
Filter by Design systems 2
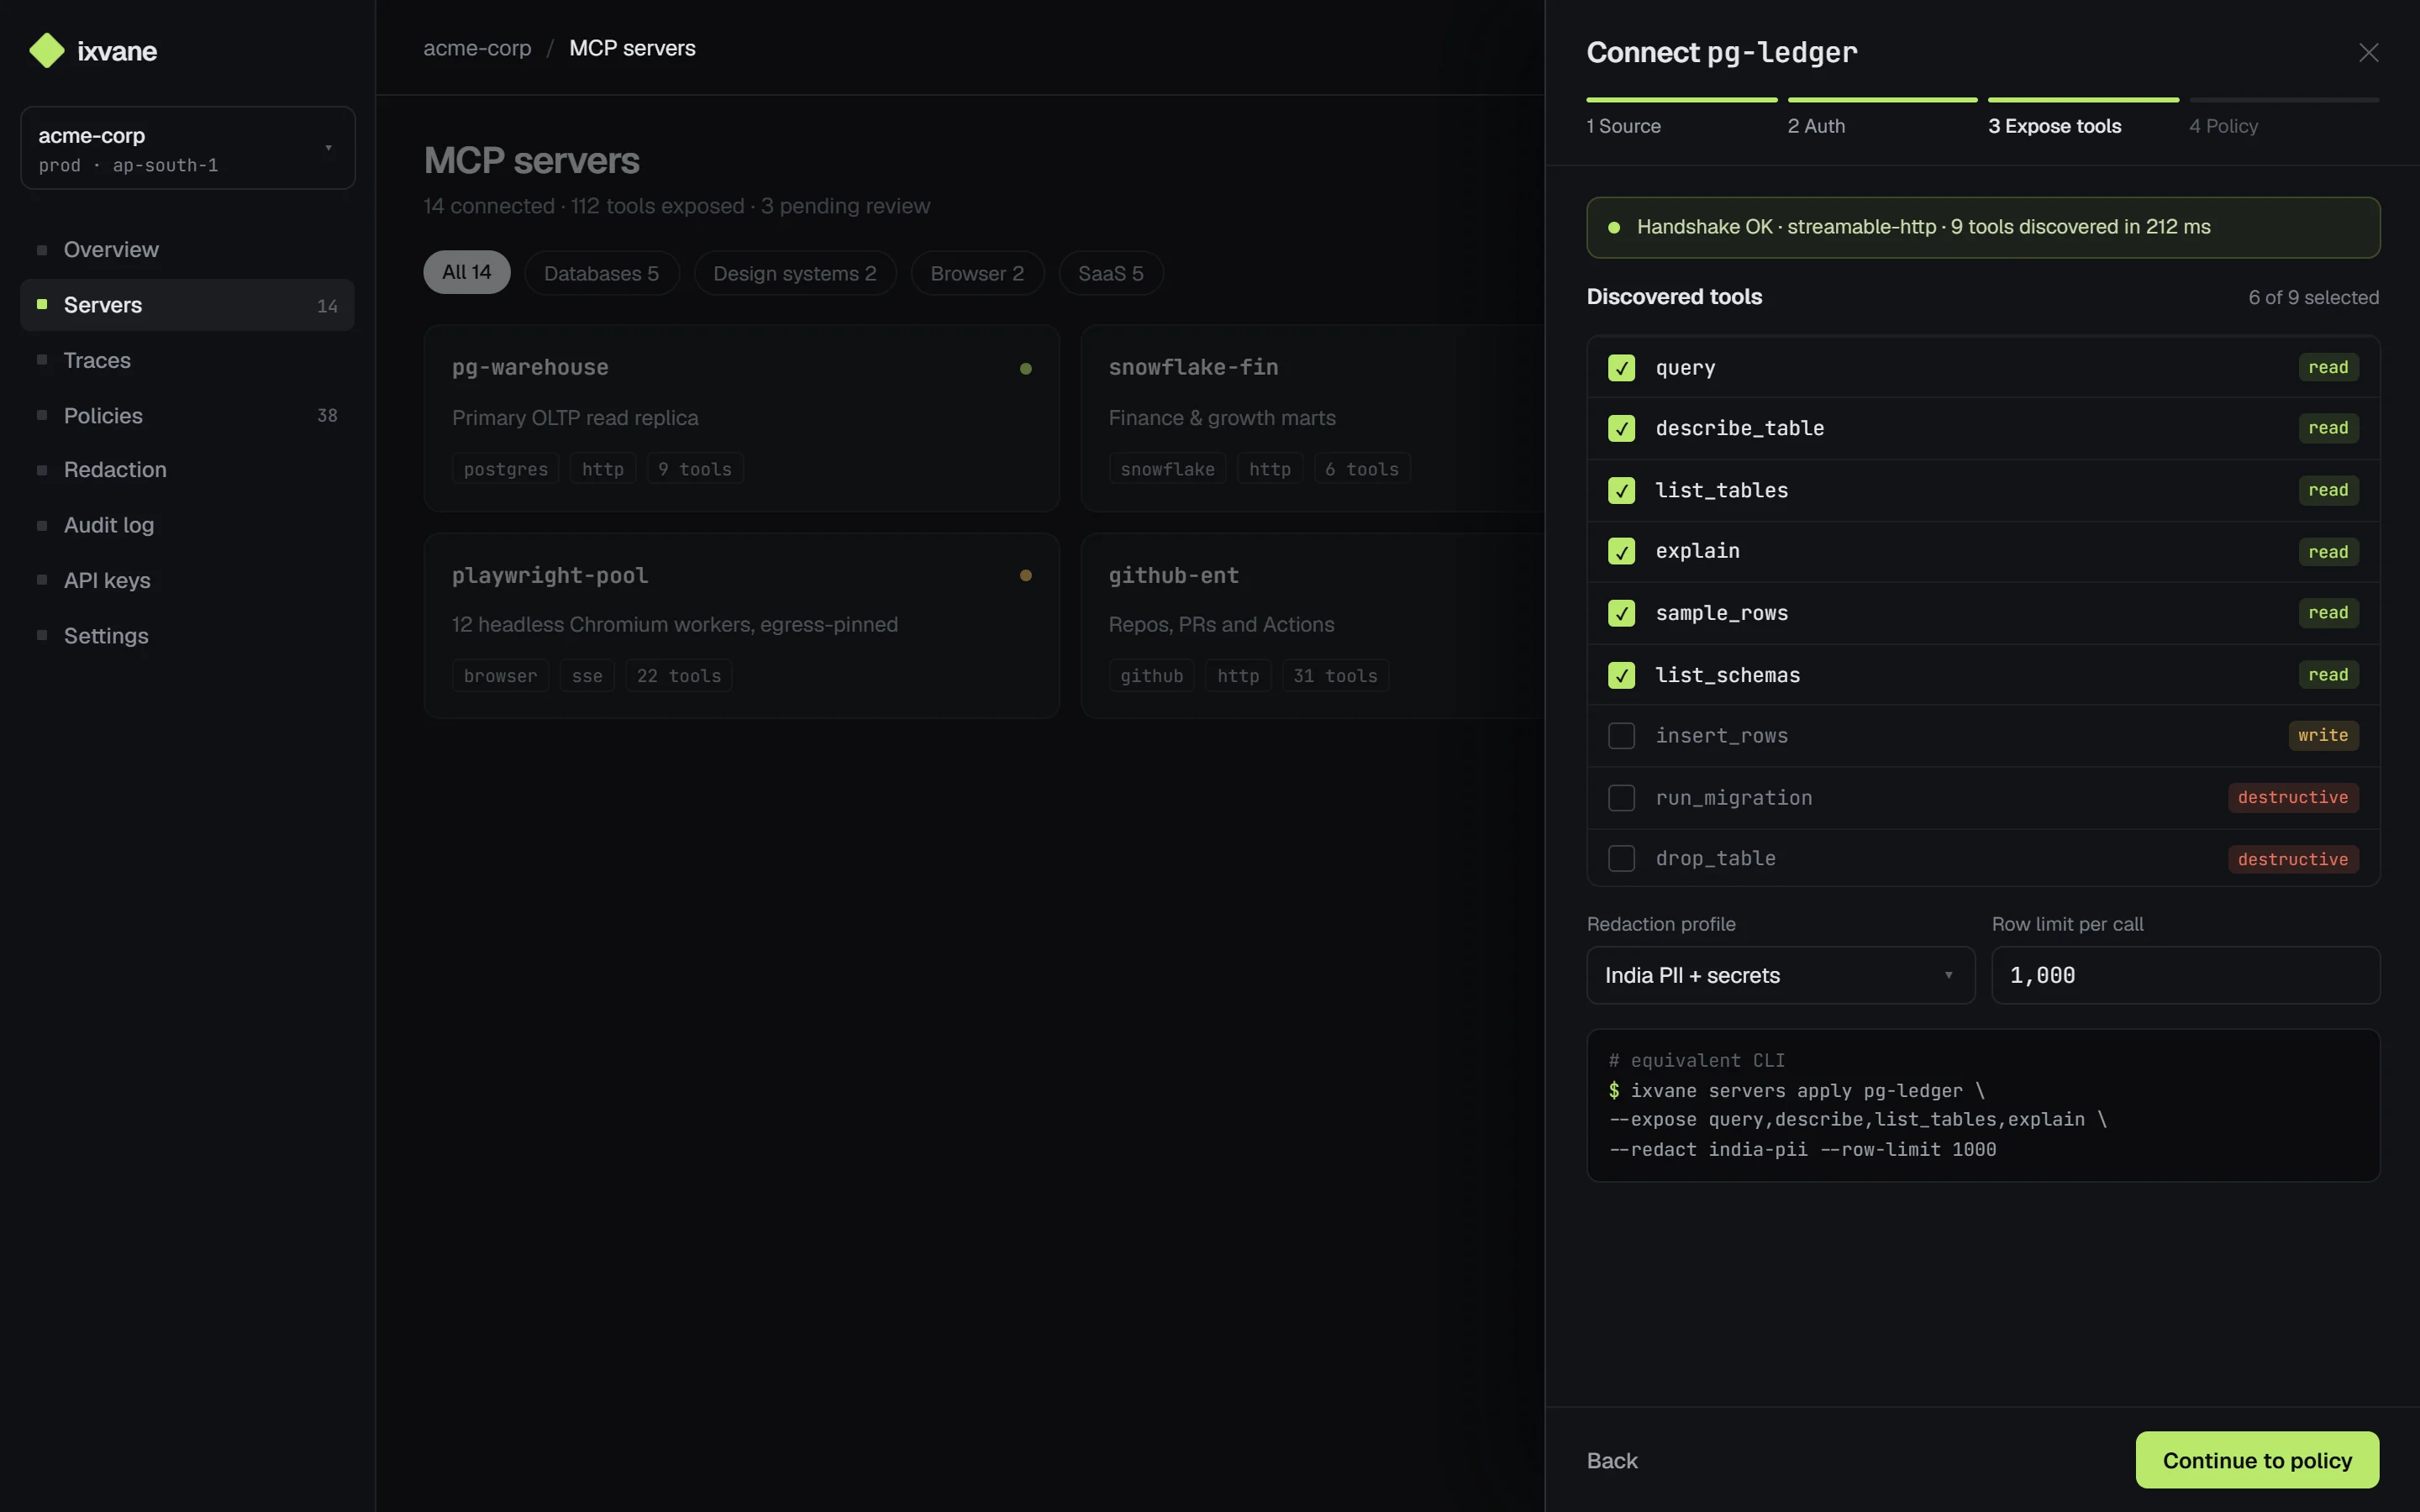[794, 273]
